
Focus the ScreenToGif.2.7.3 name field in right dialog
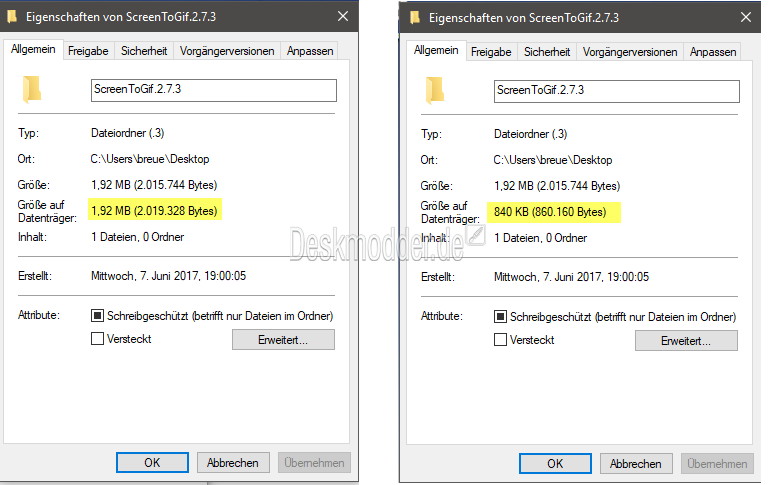(616, 91)
